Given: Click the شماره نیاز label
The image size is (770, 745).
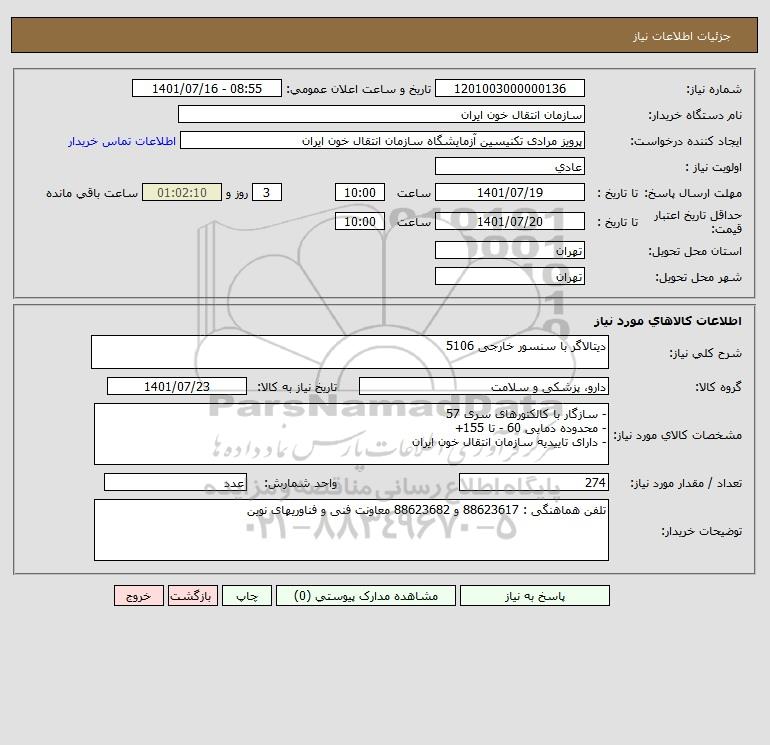Looking at the screenshot, I should 714,89.
